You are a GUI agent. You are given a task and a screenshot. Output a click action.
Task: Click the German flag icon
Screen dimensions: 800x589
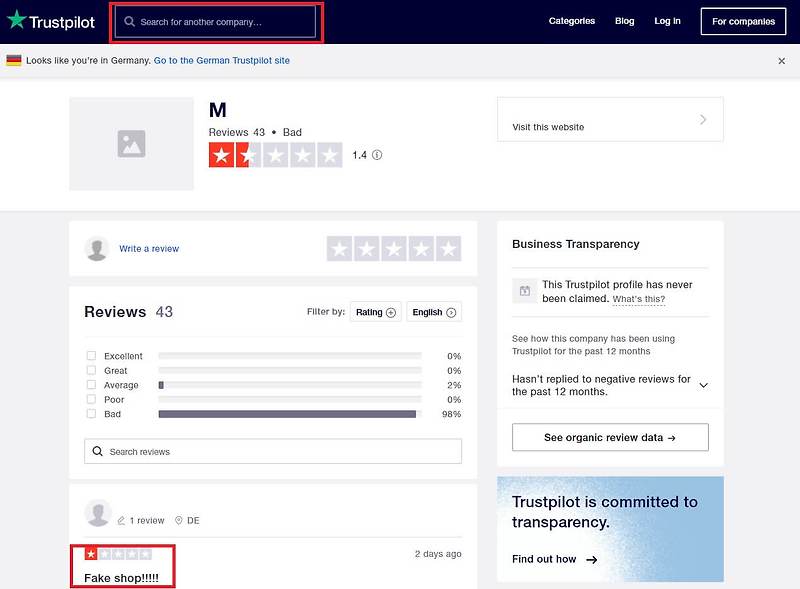[14, 60]
